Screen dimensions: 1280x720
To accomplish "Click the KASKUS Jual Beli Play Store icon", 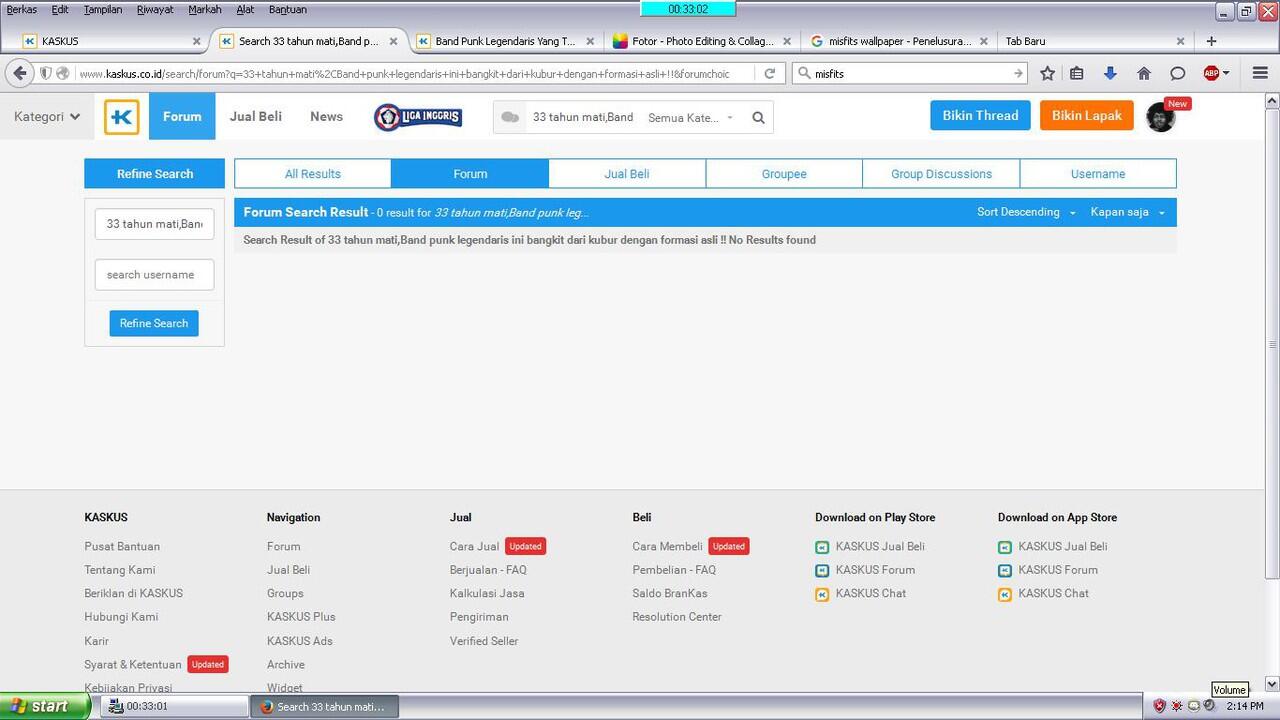I will click(x=822, y=547).
